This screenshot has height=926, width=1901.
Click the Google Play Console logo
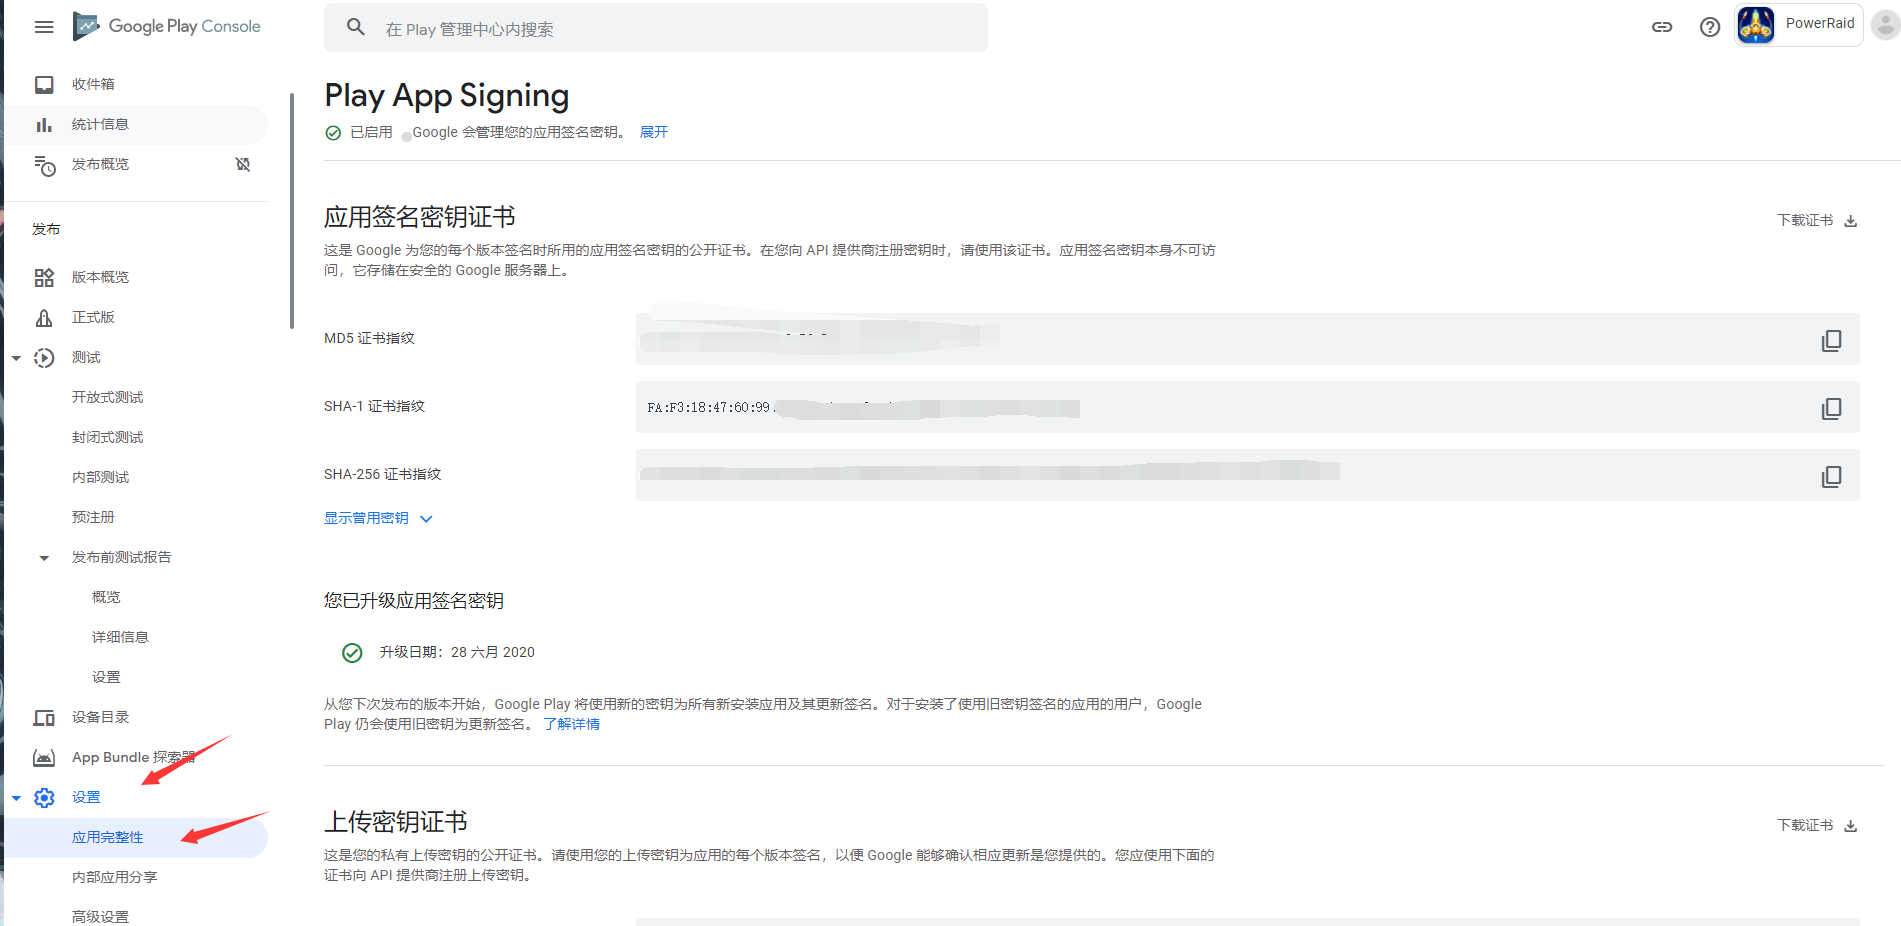click(167, 26)
